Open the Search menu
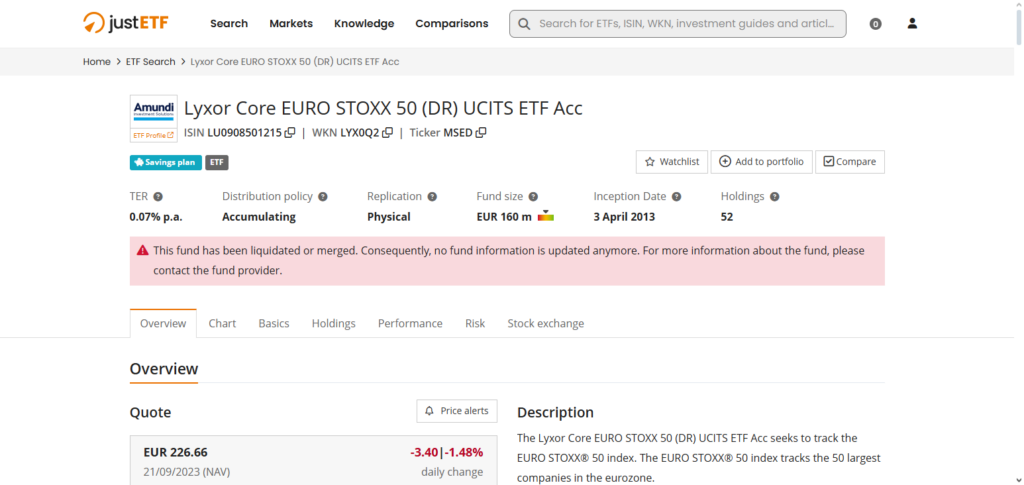Image resolution: width=1024 pixels, height=485 pixels. pyautogui.click(x=229, y=23)
